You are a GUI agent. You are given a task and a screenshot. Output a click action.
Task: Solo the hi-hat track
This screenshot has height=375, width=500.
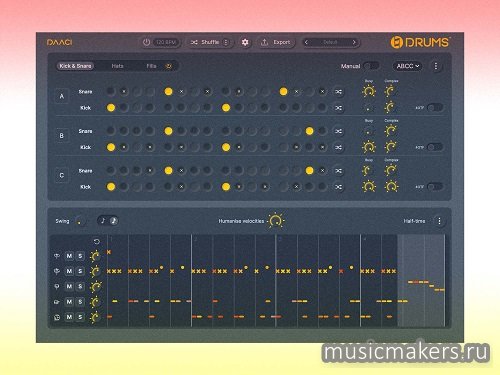(80, 271)
